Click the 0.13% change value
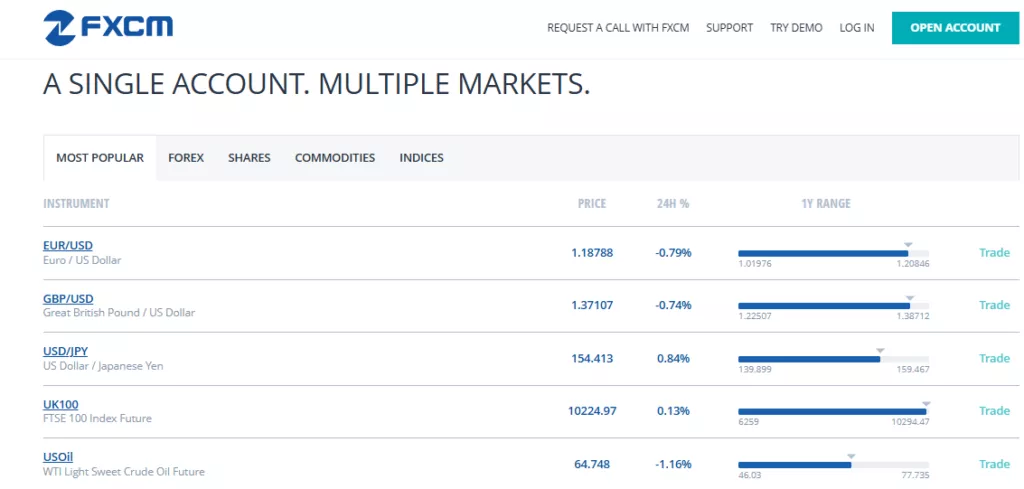The width and height of the screenshot is (1024, 489). pos(673,411)
